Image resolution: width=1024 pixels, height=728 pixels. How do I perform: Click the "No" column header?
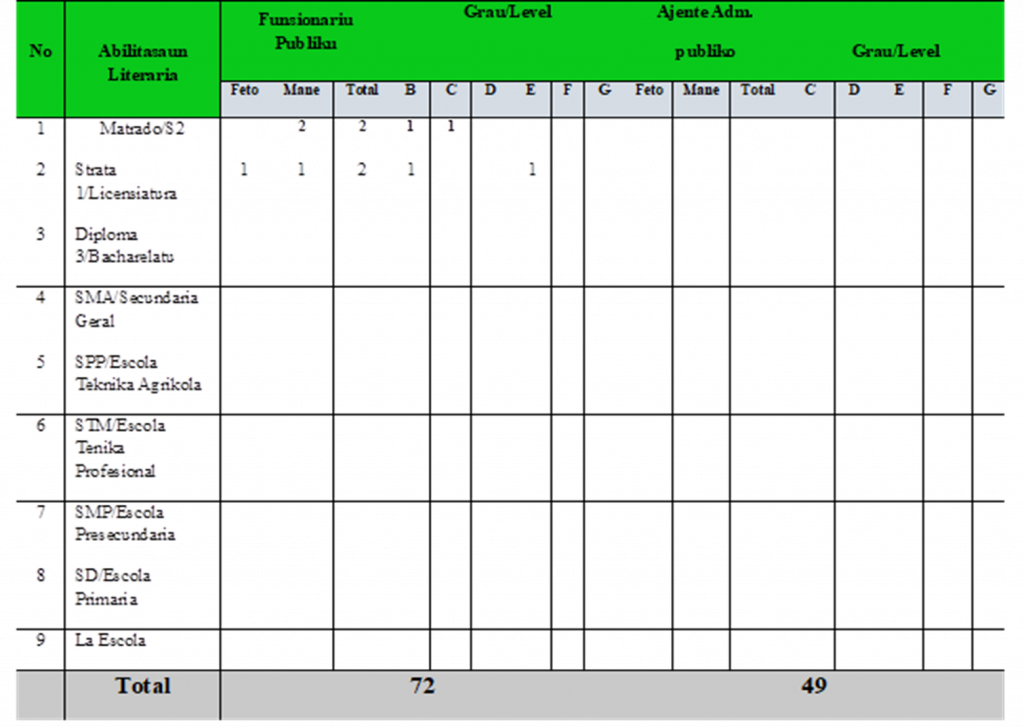tap(40, 51)
